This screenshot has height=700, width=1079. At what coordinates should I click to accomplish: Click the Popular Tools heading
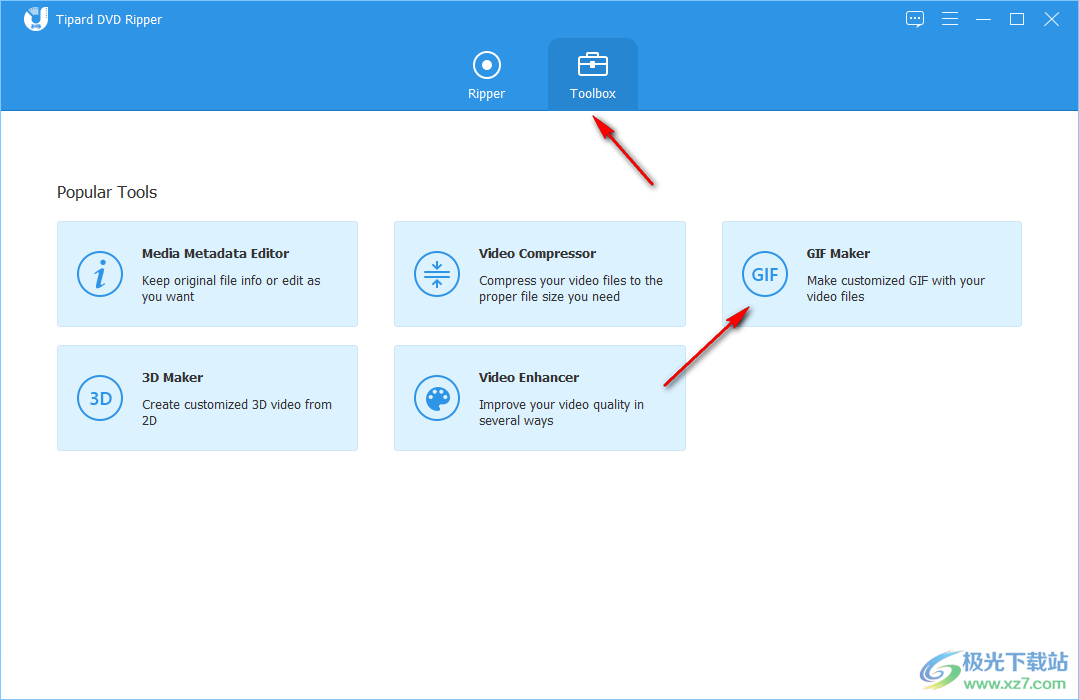tap(107, 192)
